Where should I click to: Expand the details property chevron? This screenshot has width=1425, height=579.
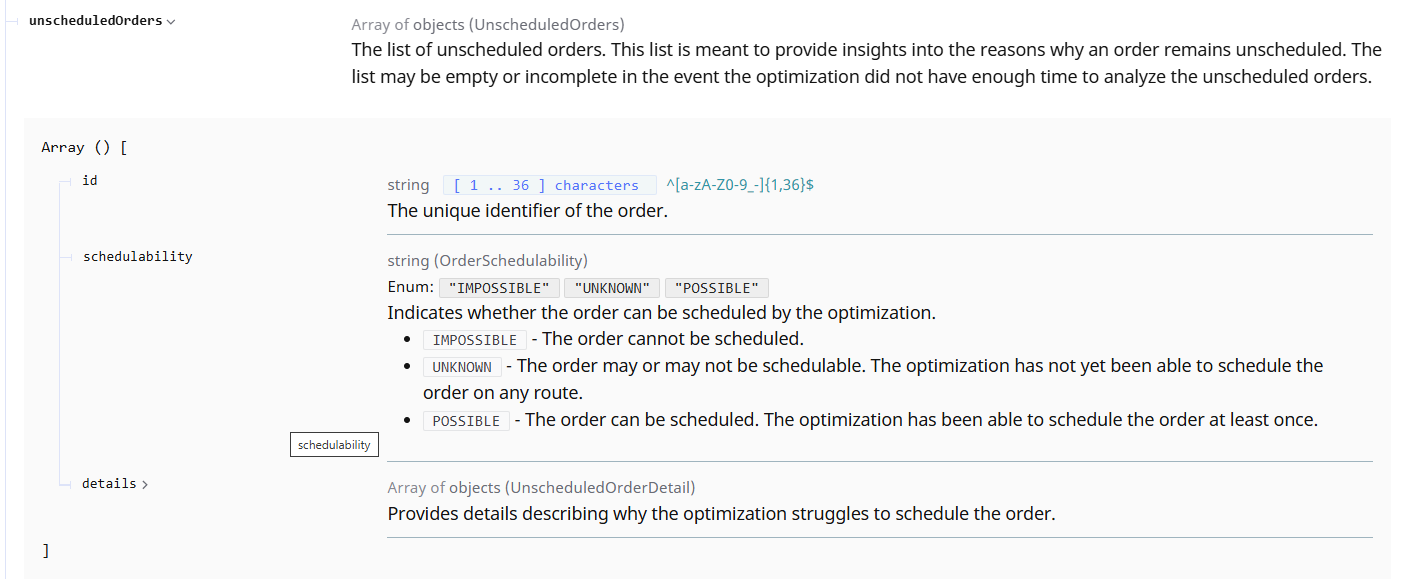click(145, 484)
